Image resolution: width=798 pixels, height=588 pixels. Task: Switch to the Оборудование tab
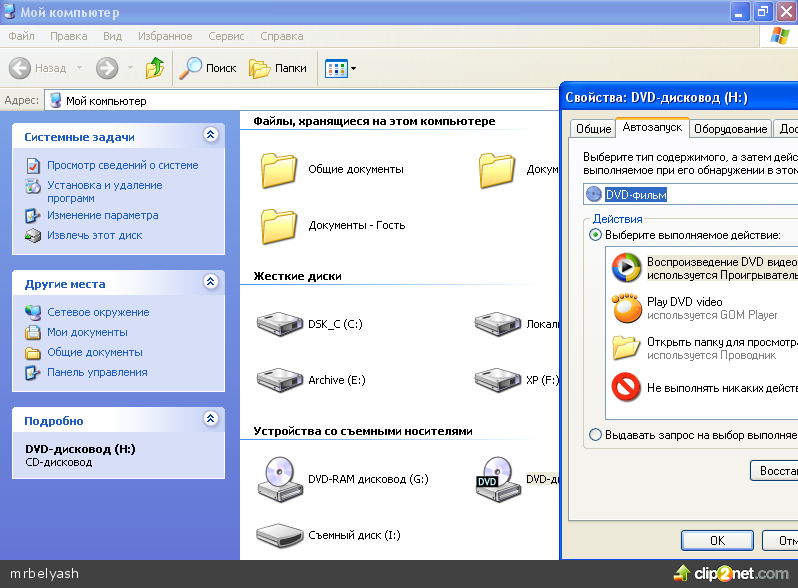point(730,129)
